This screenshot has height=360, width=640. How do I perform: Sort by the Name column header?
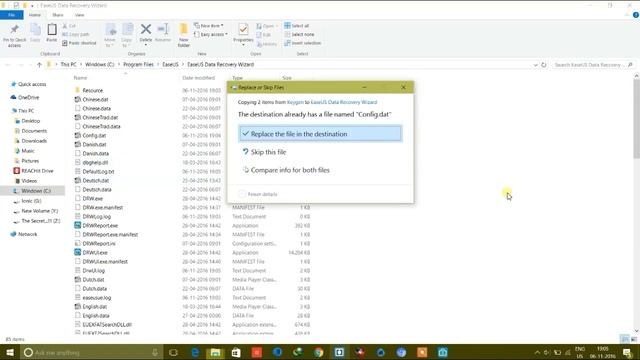tap(80, 78)
